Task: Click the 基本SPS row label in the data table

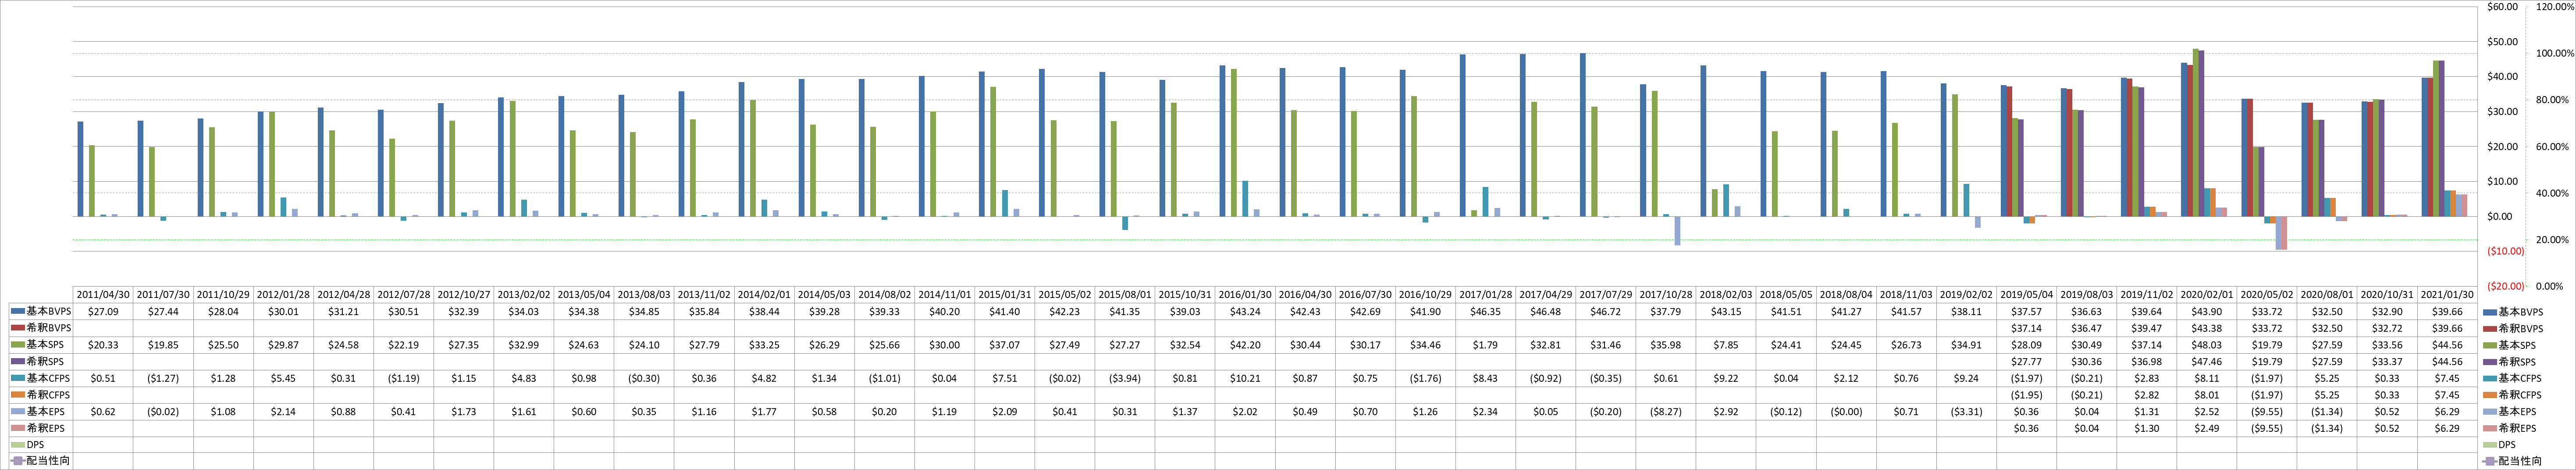Action: click(46, 345)
